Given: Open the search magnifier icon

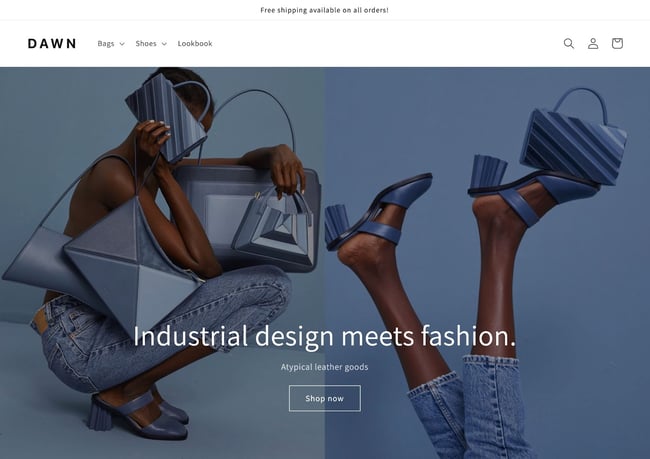Looking at the screenshot, I should [569, 44].
